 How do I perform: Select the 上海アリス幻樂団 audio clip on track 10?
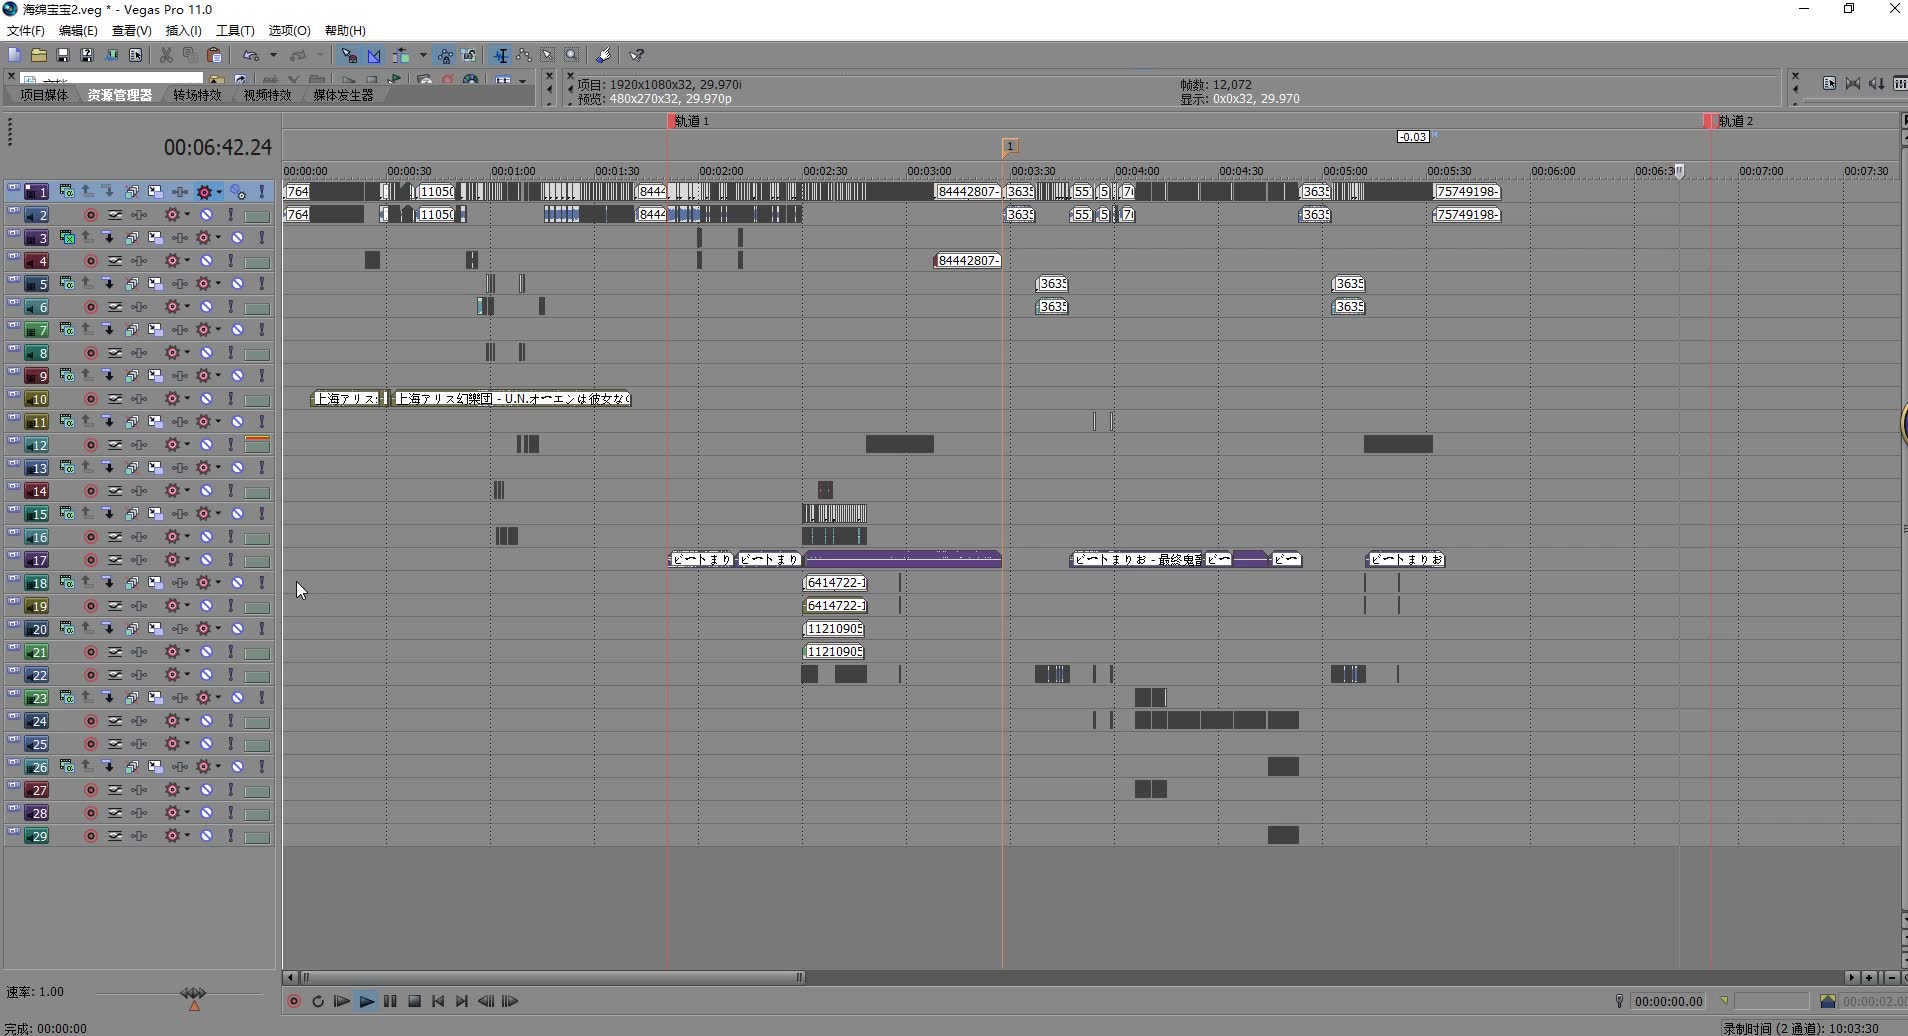click(512, 398)
